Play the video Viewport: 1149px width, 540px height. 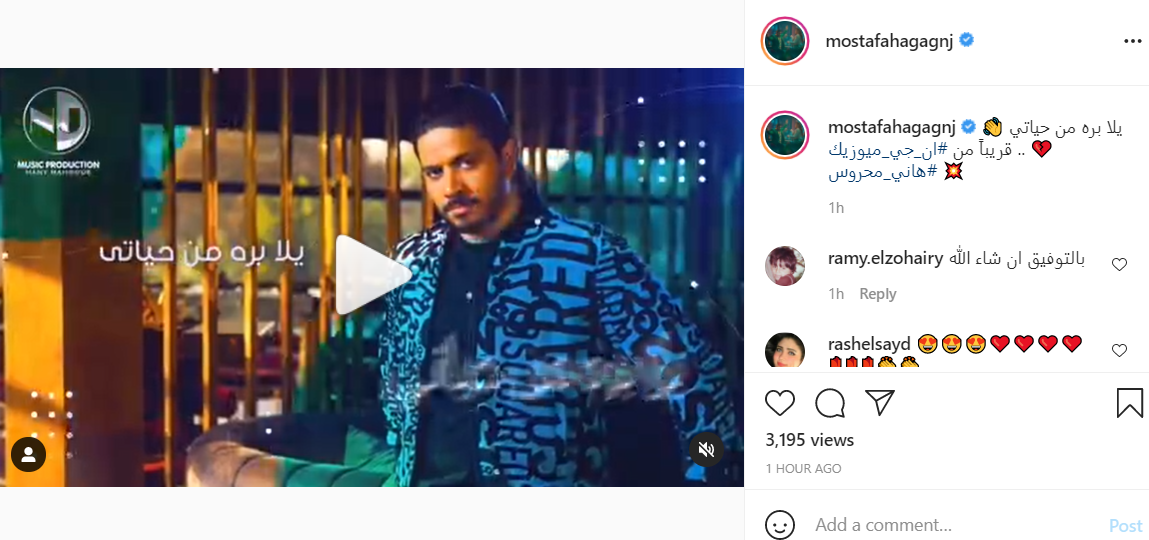(x=372, y=276)
